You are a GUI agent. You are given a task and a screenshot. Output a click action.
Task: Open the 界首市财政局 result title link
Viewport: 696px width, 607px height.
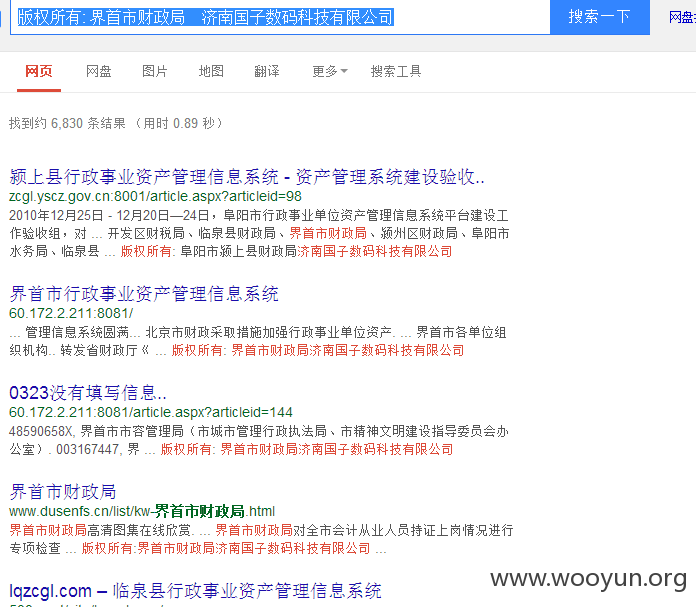click(63, 492)
